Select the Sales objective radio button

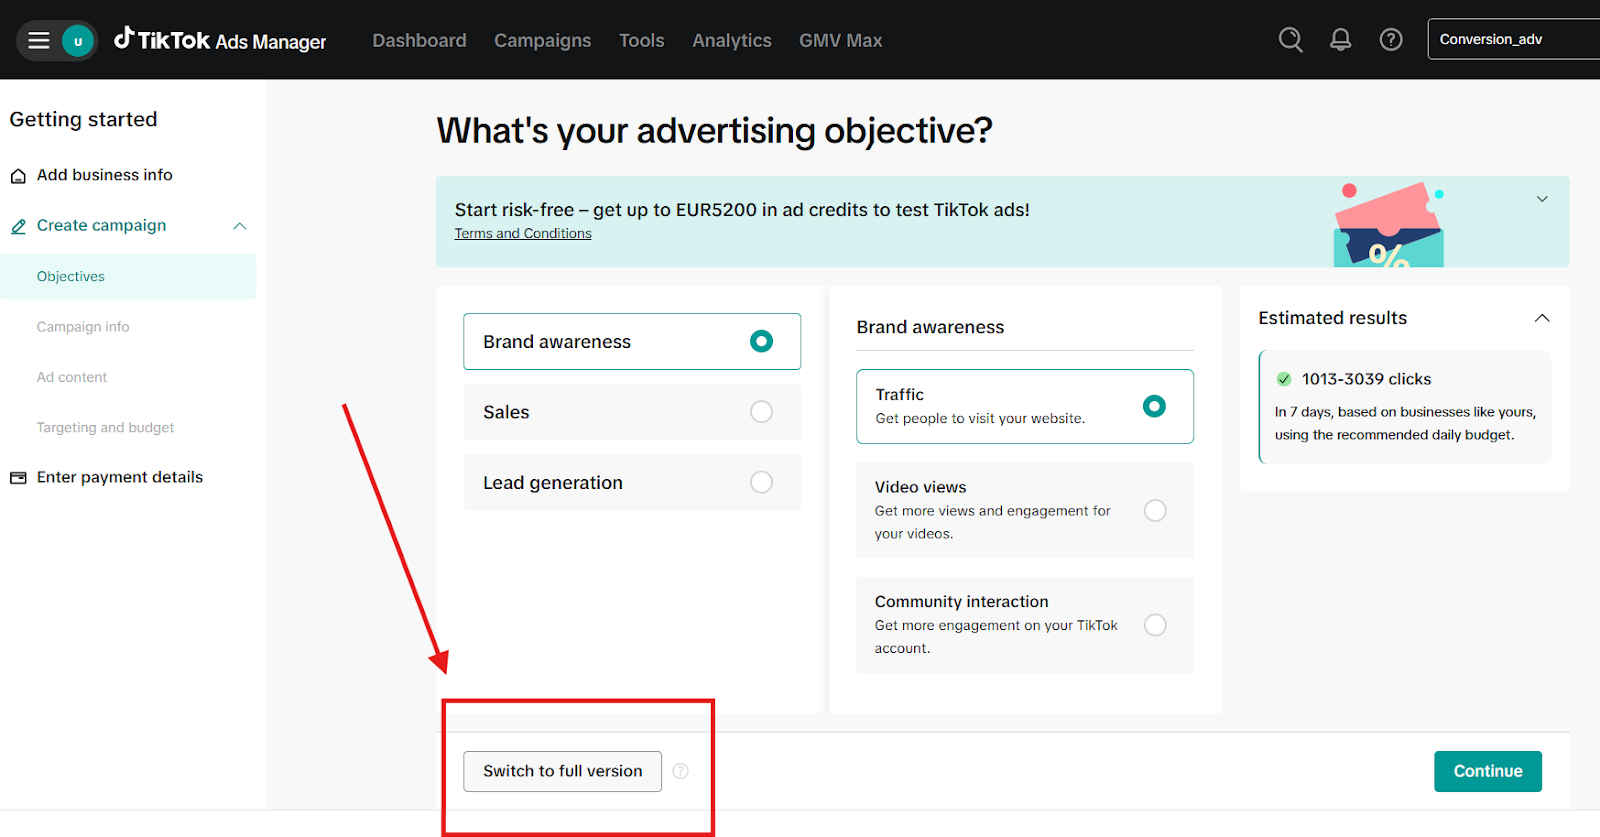761,412
